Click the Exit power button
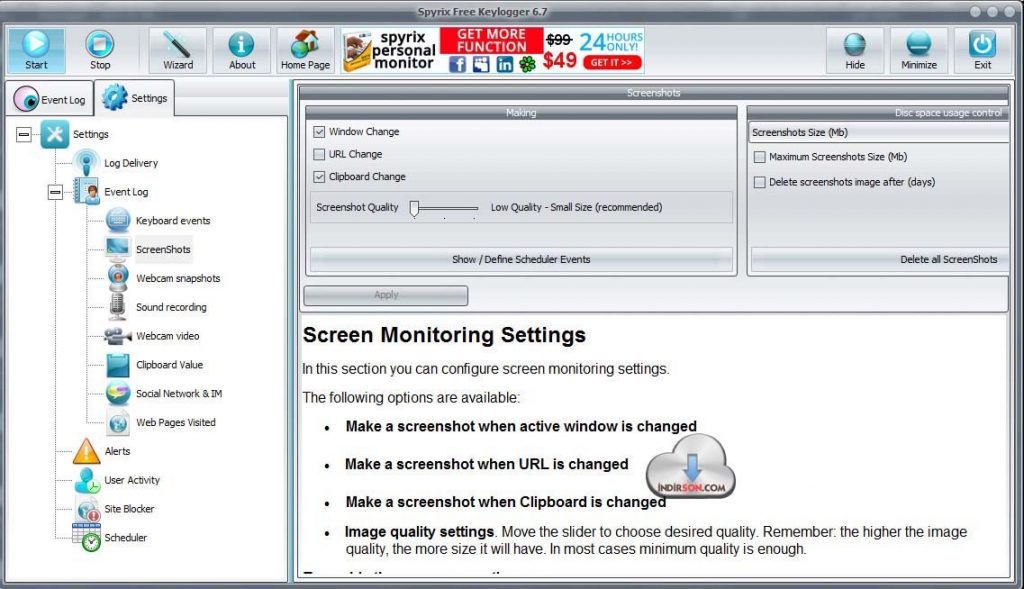This screenshot has width=1024, height=589. coord(982,50)
